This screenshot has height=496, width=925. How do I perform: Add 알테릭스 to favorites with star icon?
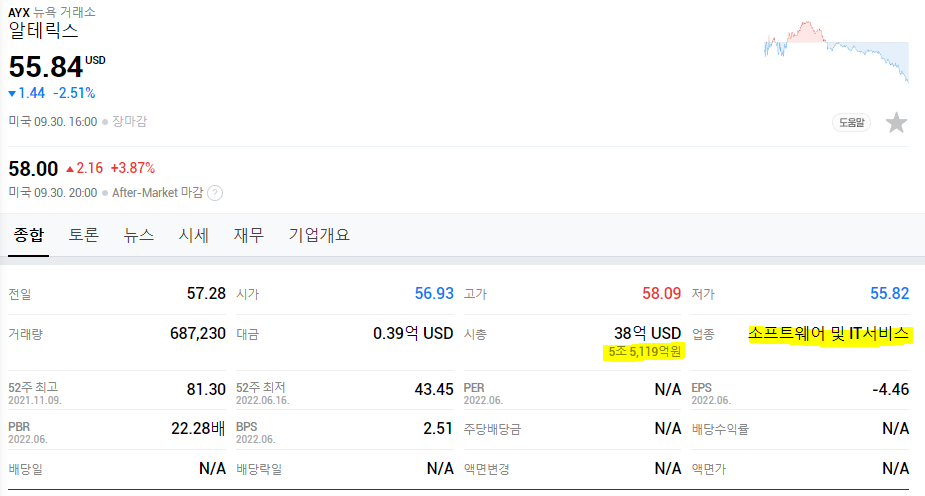[x=896, y=123]
